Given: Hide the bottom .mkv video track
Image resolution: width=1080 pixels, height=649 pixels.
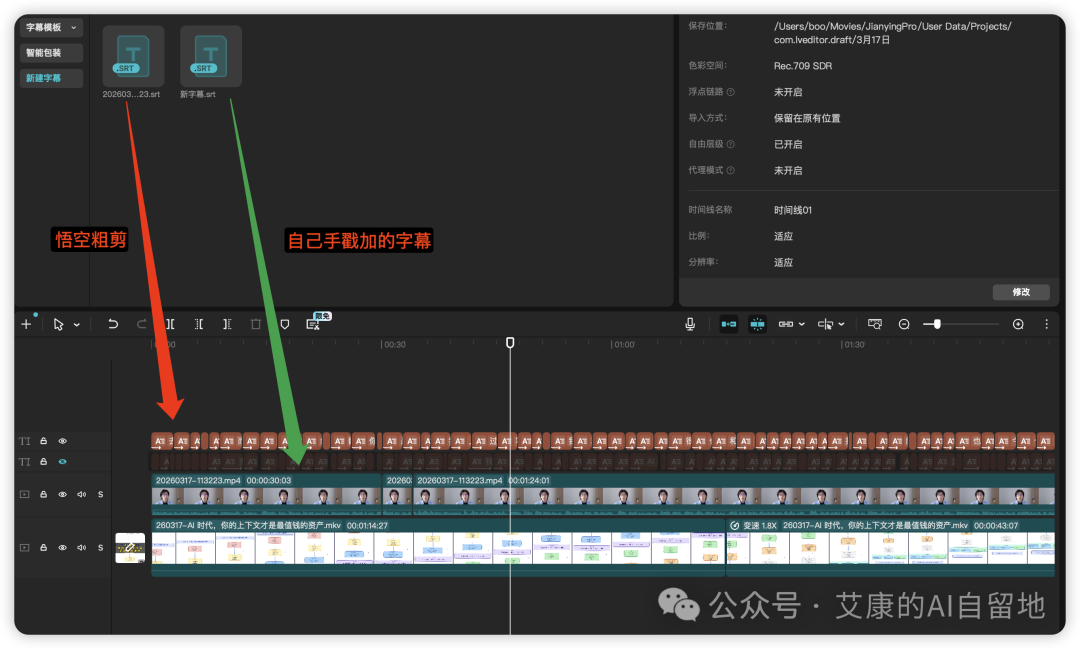Looking at the screenshot, I should tap(63, 548).
